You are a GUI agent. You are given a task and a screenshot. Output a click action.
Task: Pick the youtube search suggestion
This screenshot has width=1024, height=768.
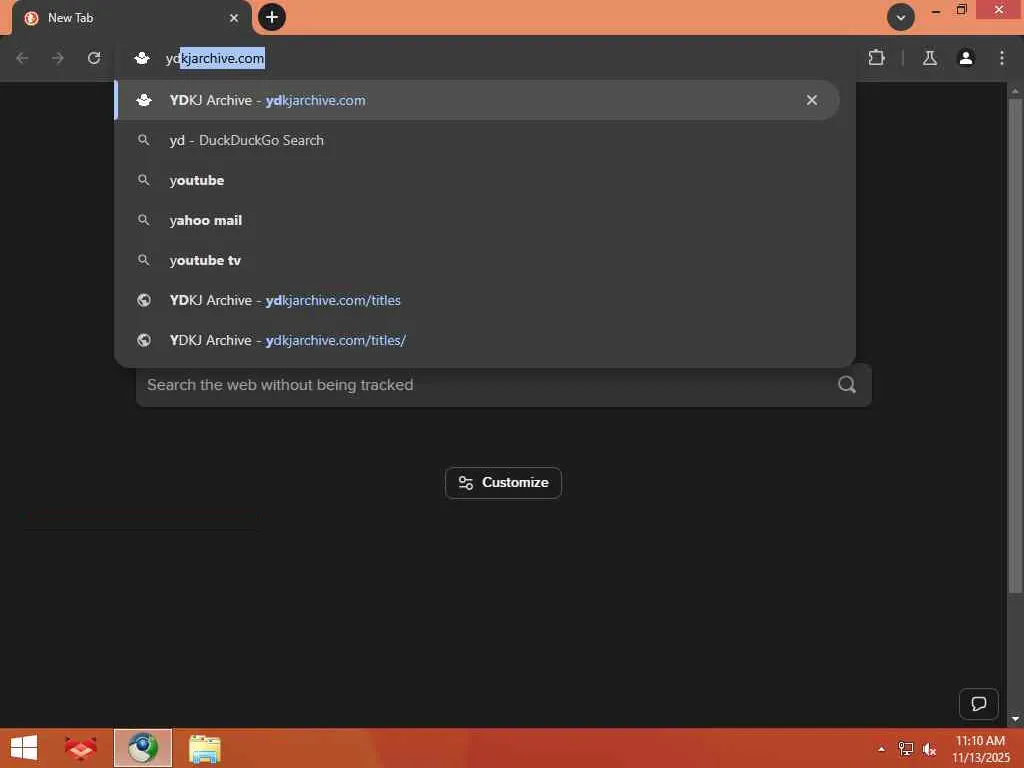click(477, 180)
